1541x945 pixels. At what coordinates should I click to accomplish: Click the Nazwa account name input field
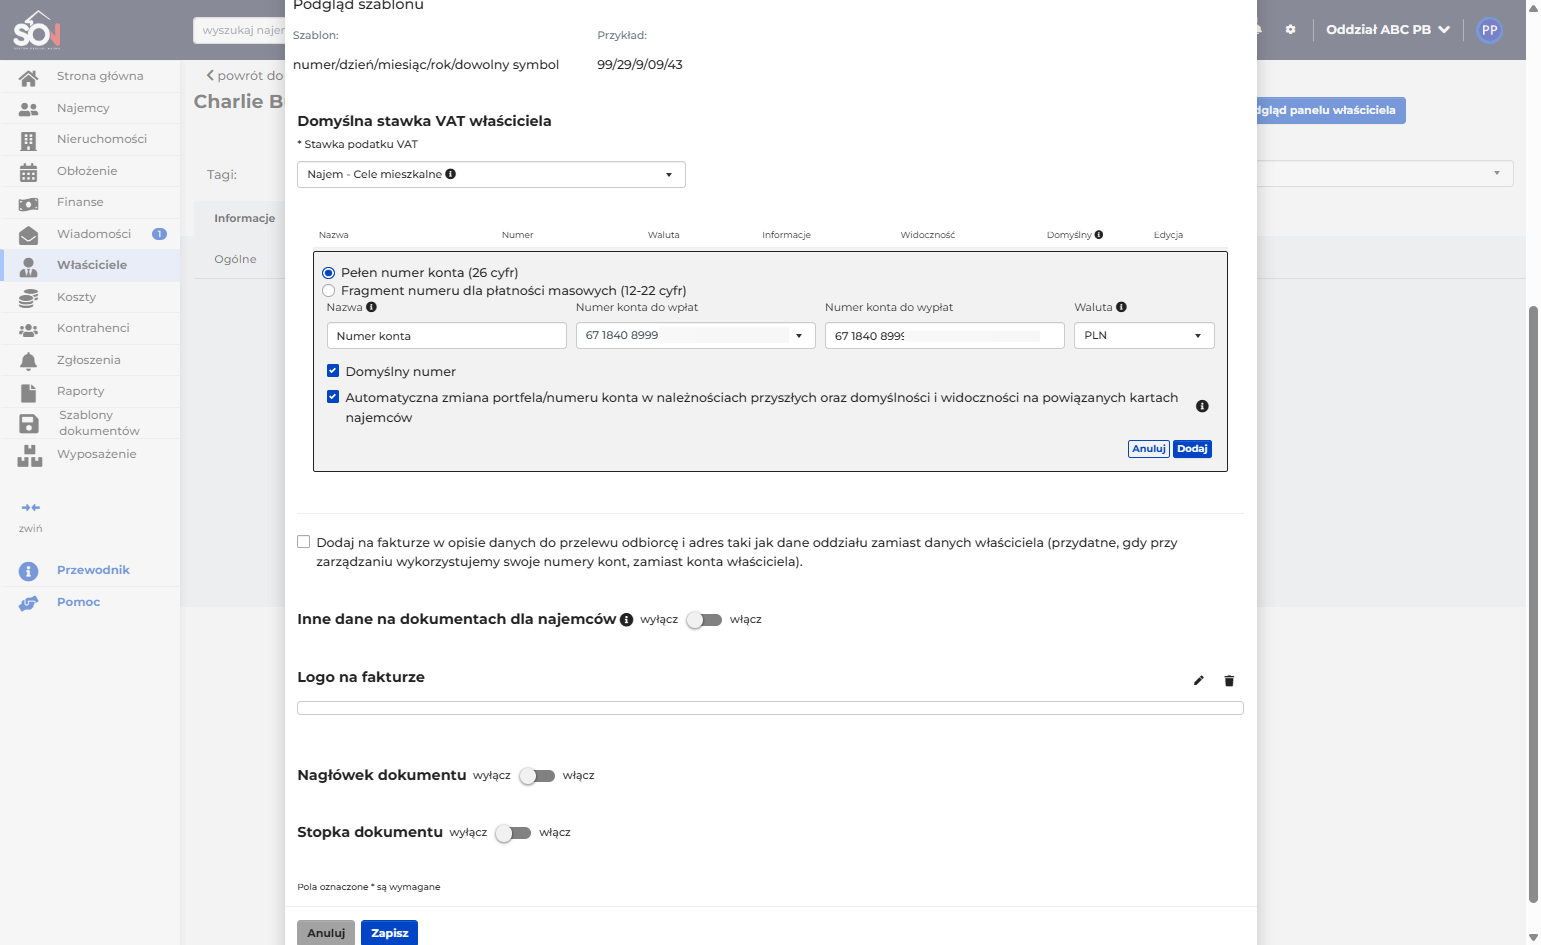447,336
